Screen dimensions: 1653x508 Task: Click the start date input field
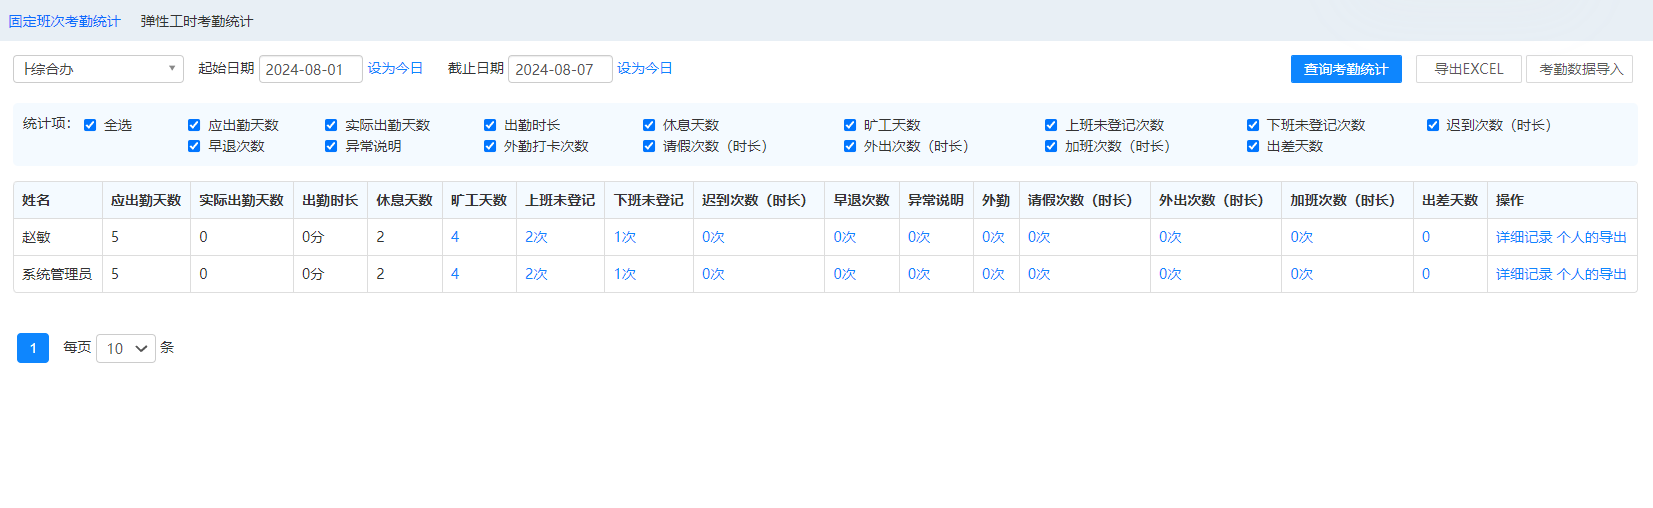310,69
